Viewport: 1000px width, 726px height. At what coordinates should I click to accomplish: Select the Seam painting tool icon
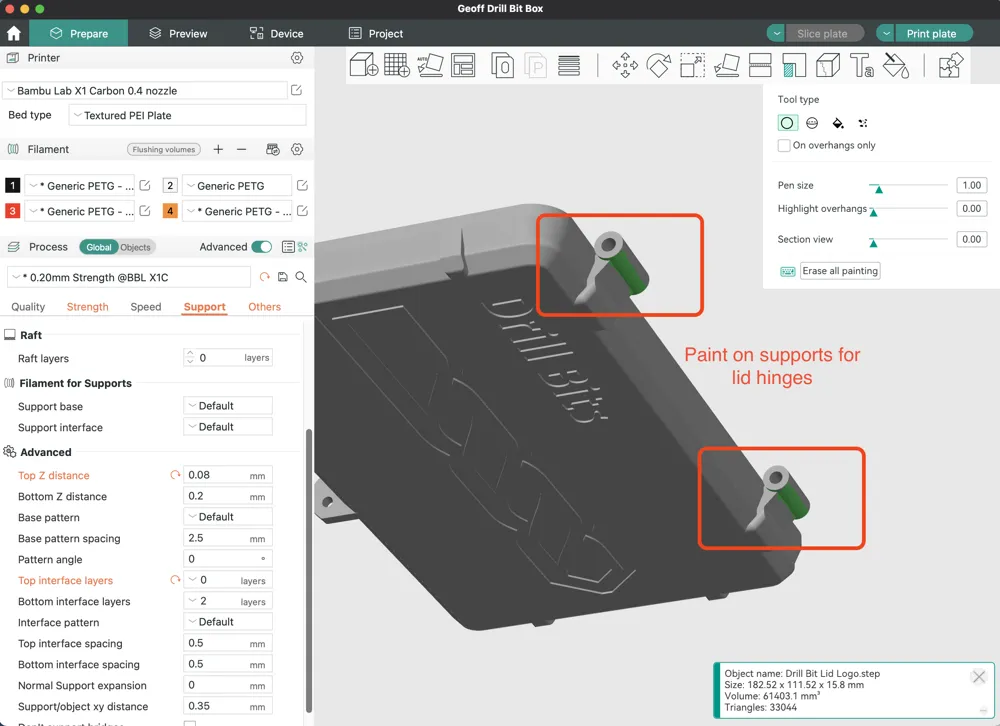tap(828, 65)
